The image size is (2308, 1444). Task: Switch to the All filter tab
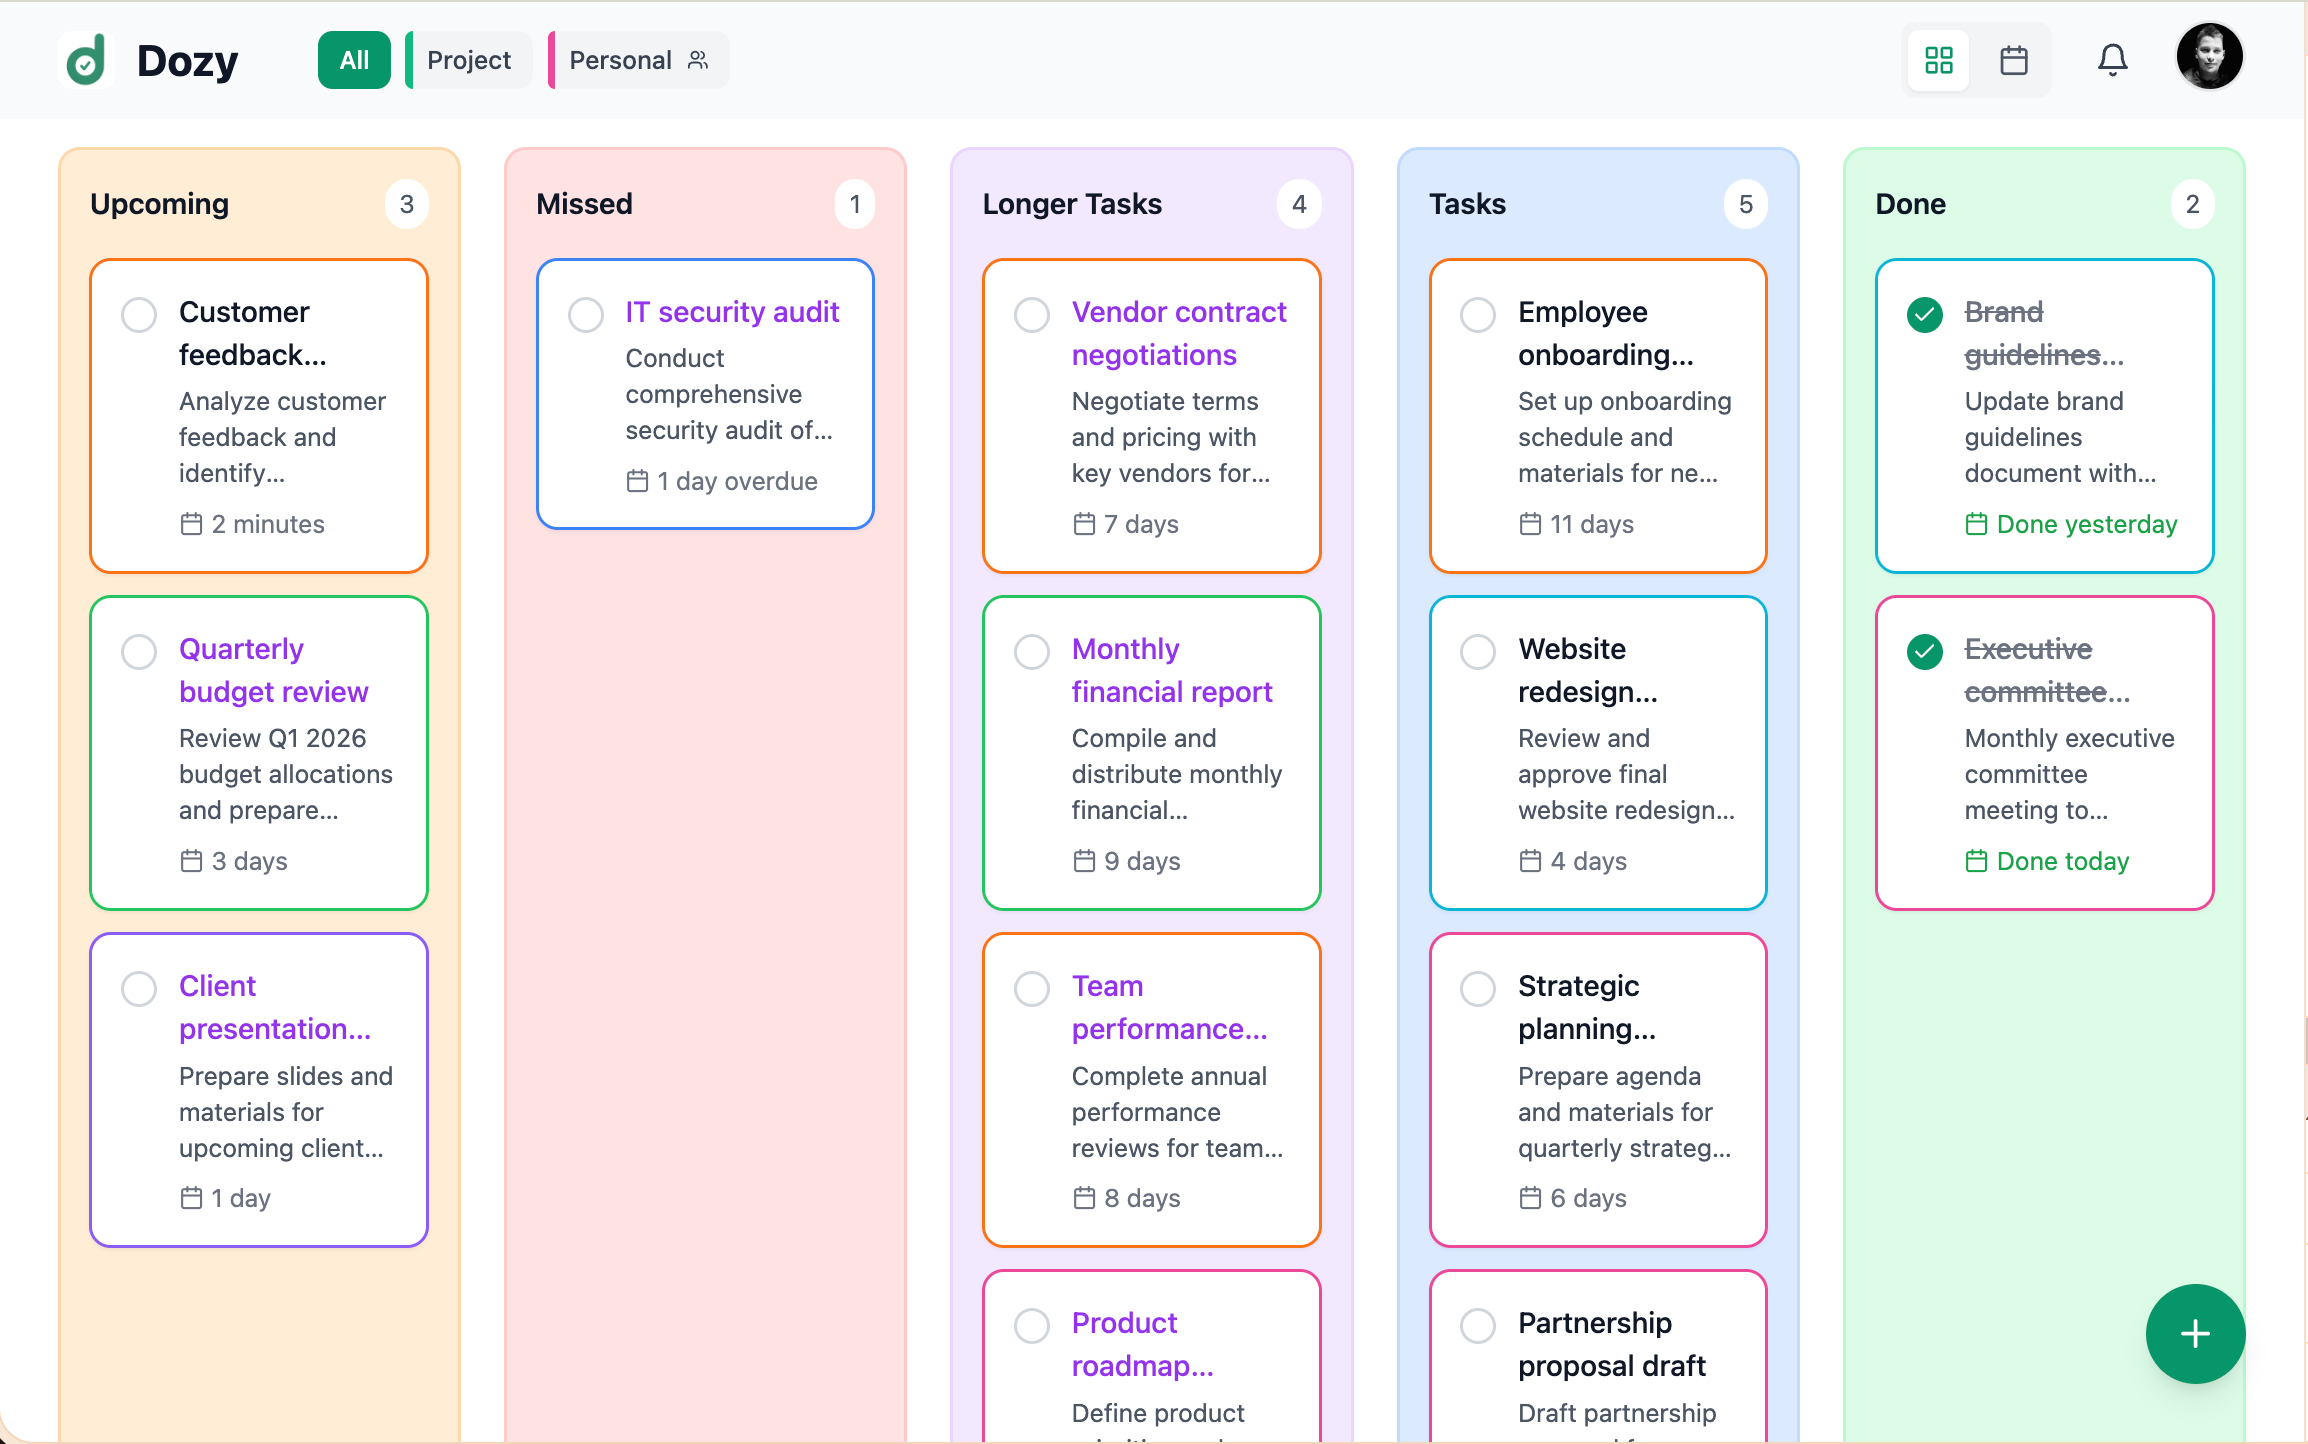353,60
